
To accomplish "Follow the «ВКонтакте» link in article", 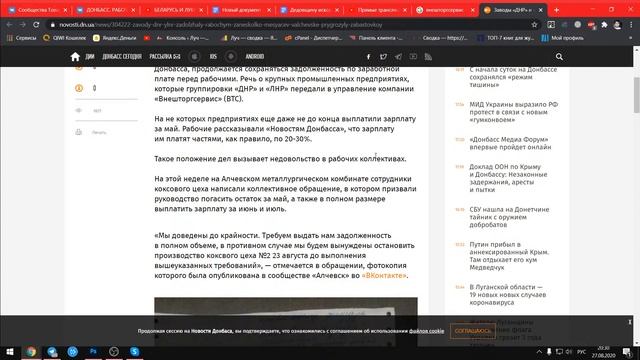I will coord(384,276).
